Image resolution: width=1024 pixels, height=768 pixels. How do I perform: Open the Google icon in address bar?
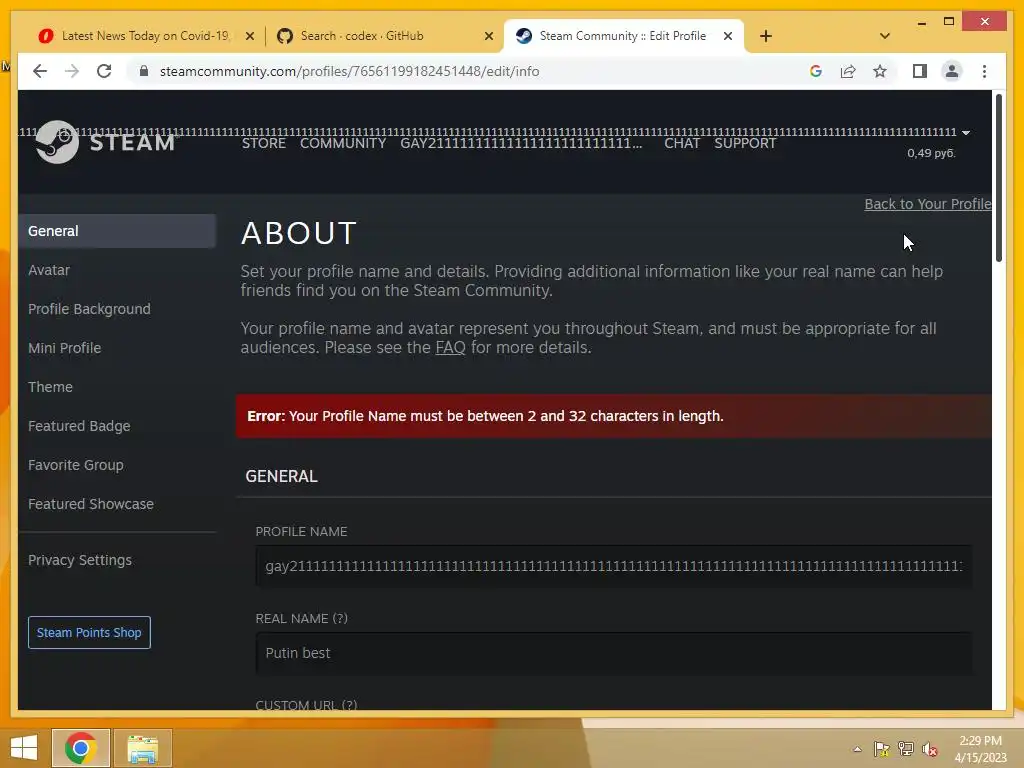[816, 71]
